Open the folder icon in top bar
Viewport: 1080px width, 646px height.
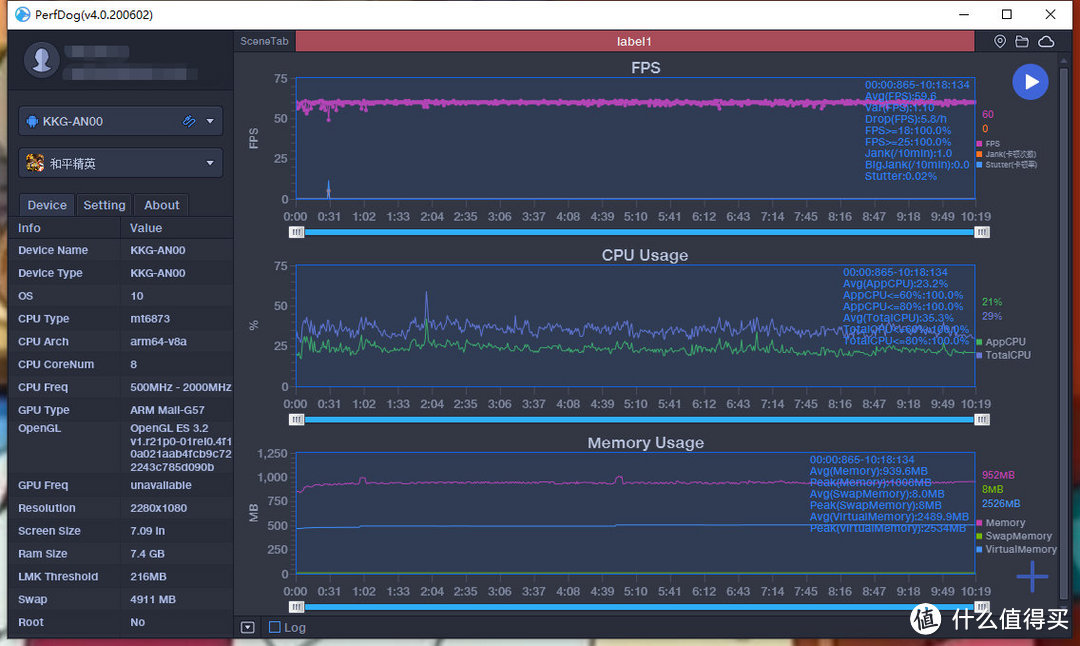(1021, 41)
